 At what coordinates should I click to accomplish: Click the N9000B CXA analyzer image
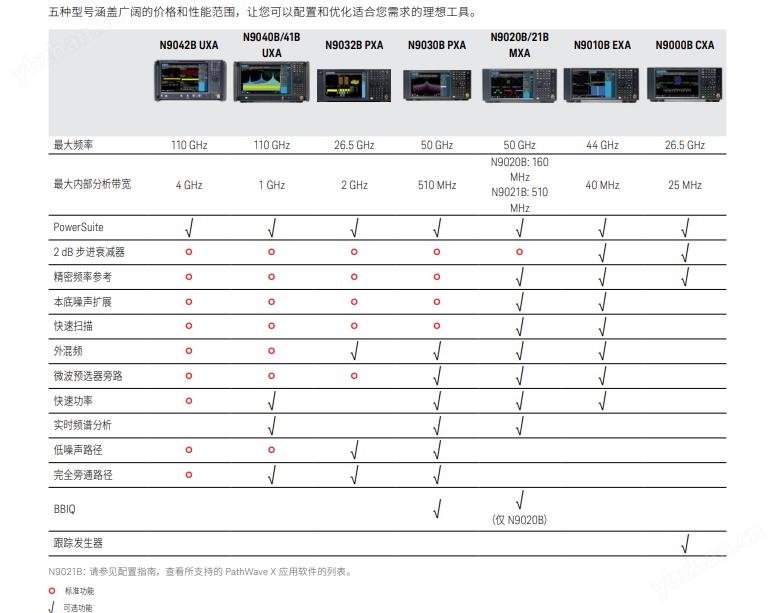click(x=685, y=85)
